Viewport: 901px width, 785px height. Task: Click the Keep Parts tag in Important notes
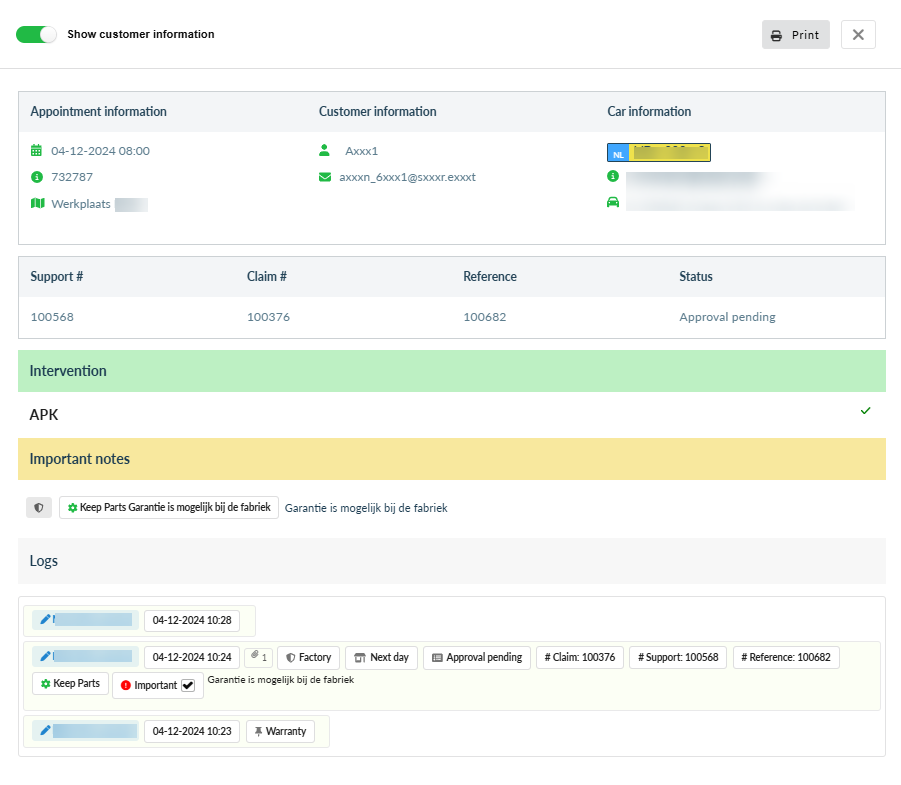point(168,508)
